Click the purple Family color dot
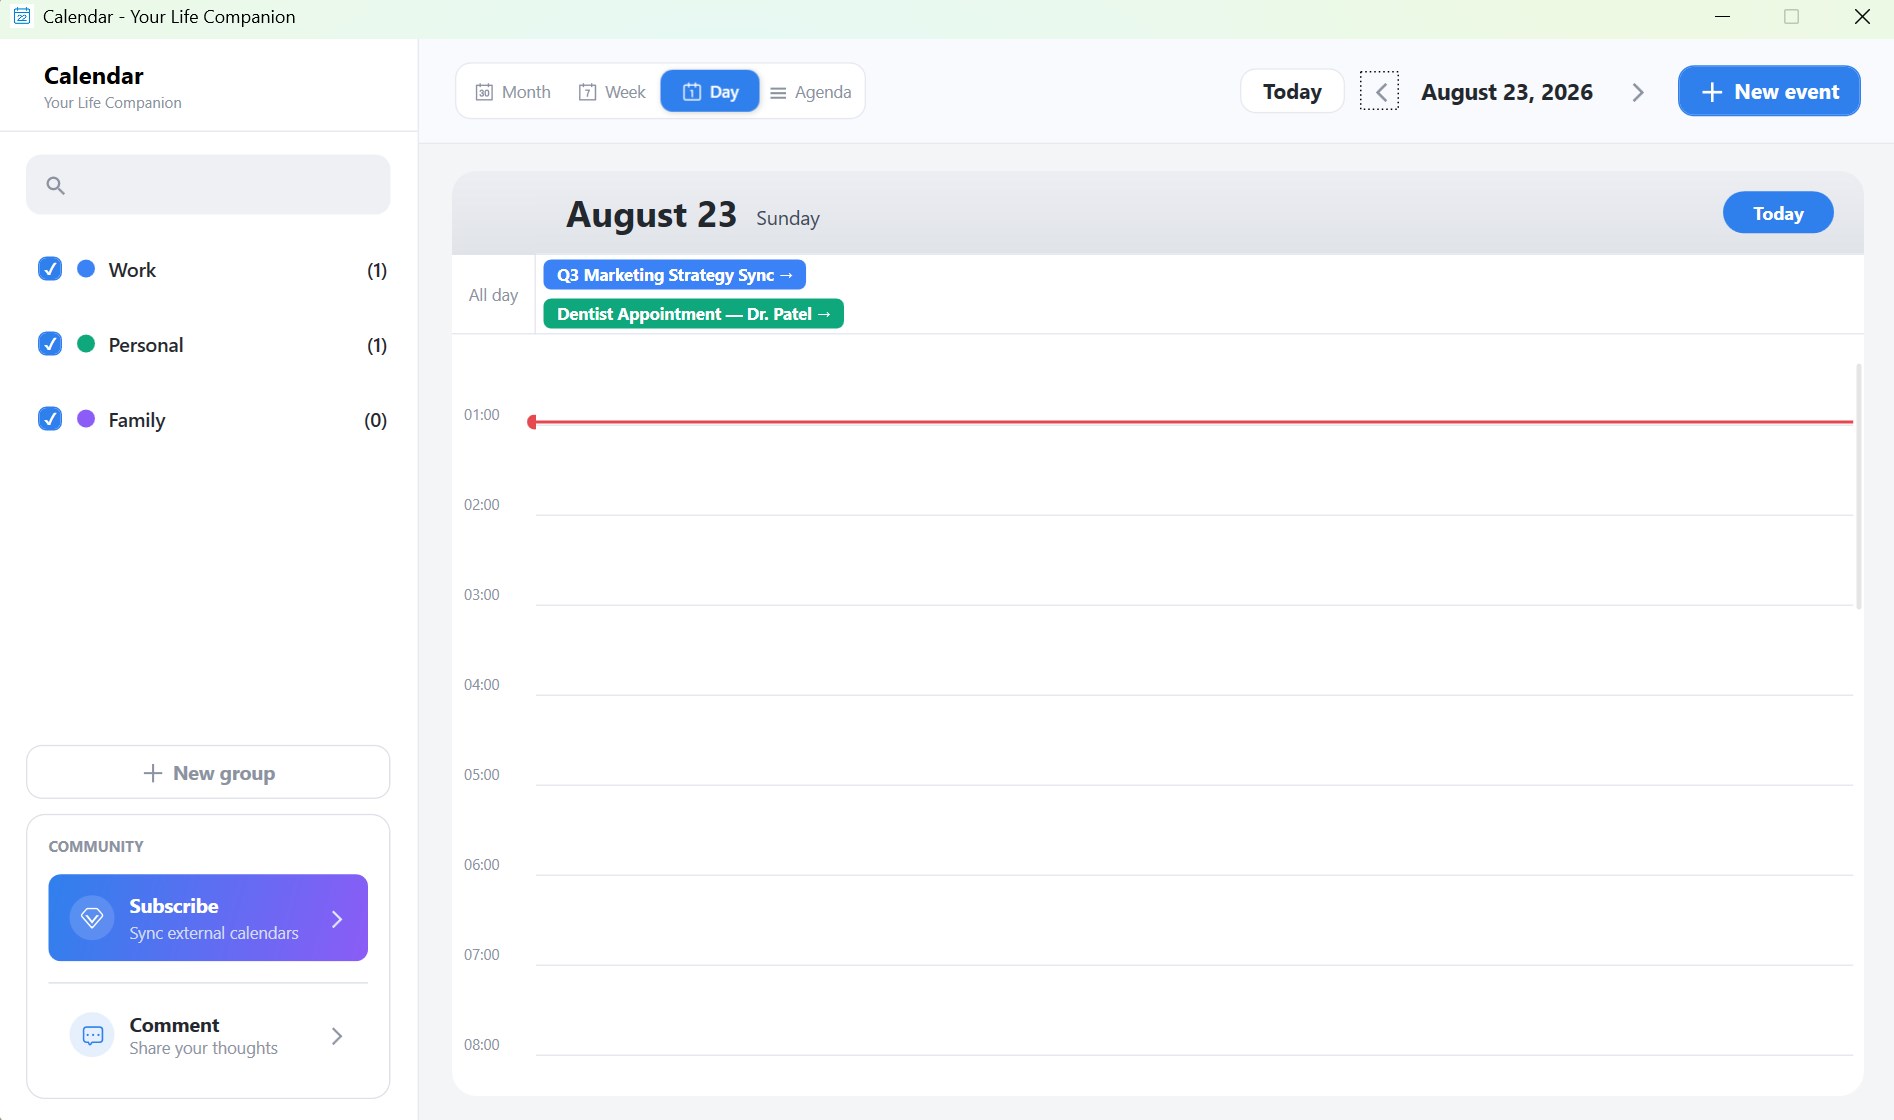This screenshot has width=1894, height=1120. 86,419
